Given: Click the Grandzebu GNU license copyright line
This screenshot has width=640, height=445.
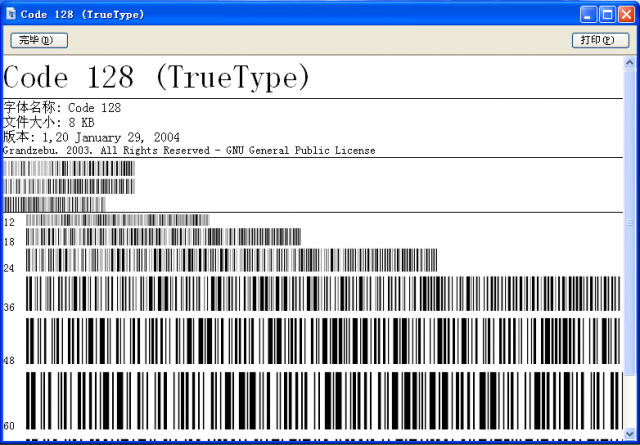Looking at the screenshot, I should pos(189,151).
